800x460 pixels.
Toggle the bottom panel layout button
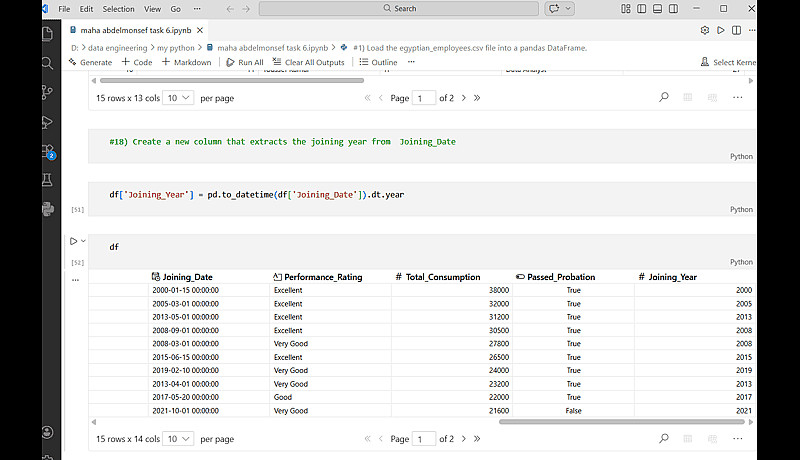click(x=655, y=8)
